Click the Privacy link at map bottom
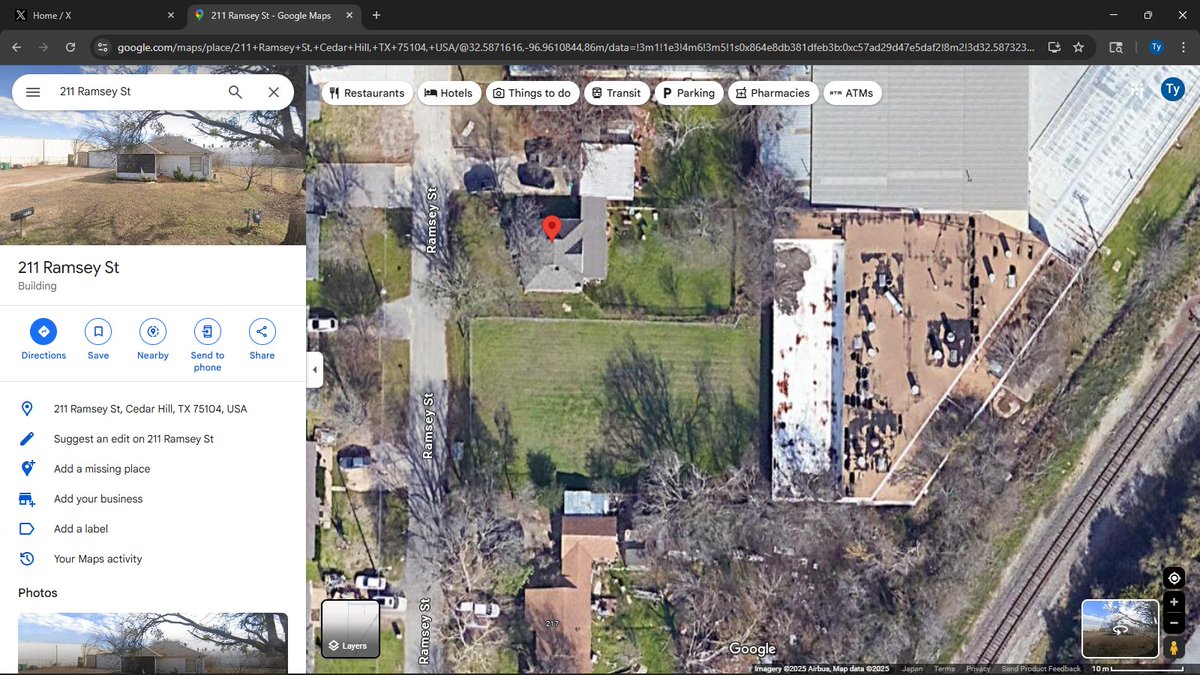Screen dimensions: 1200x675 pos(978,669)
